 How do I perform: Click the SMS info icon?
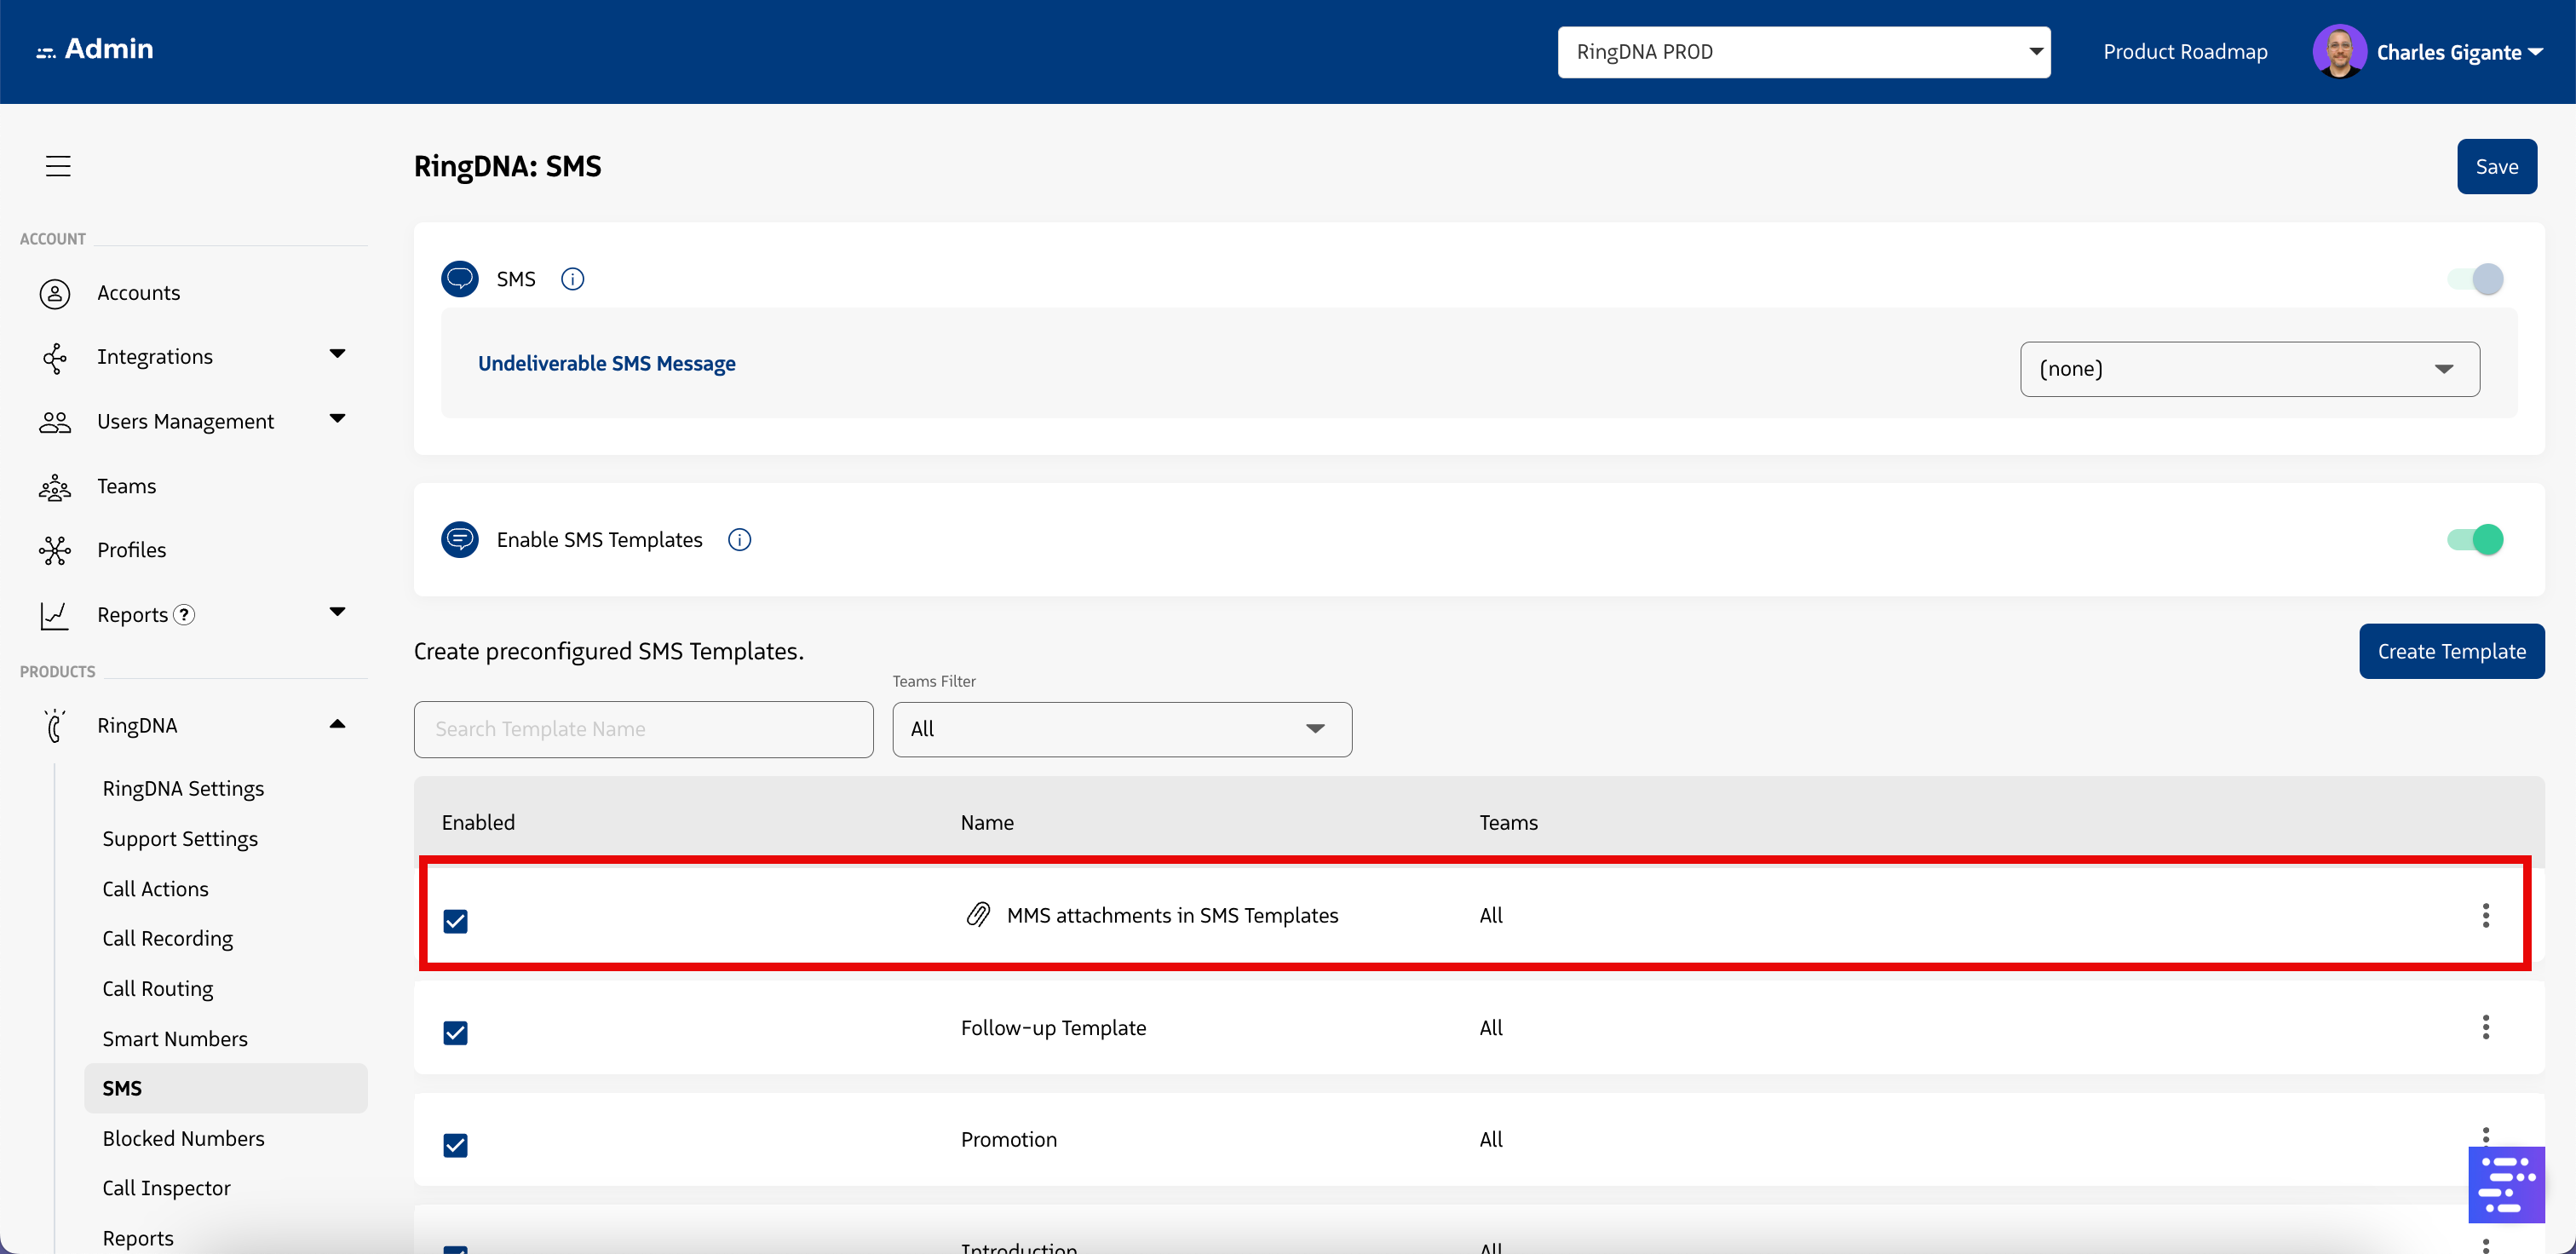572,279
